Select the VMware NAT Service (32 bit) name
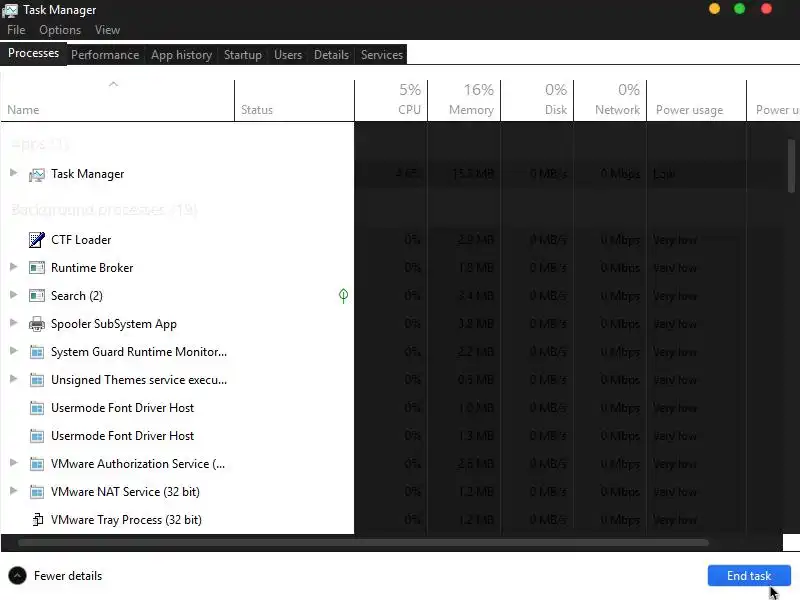The image size is (800, 600). point(125,492)
